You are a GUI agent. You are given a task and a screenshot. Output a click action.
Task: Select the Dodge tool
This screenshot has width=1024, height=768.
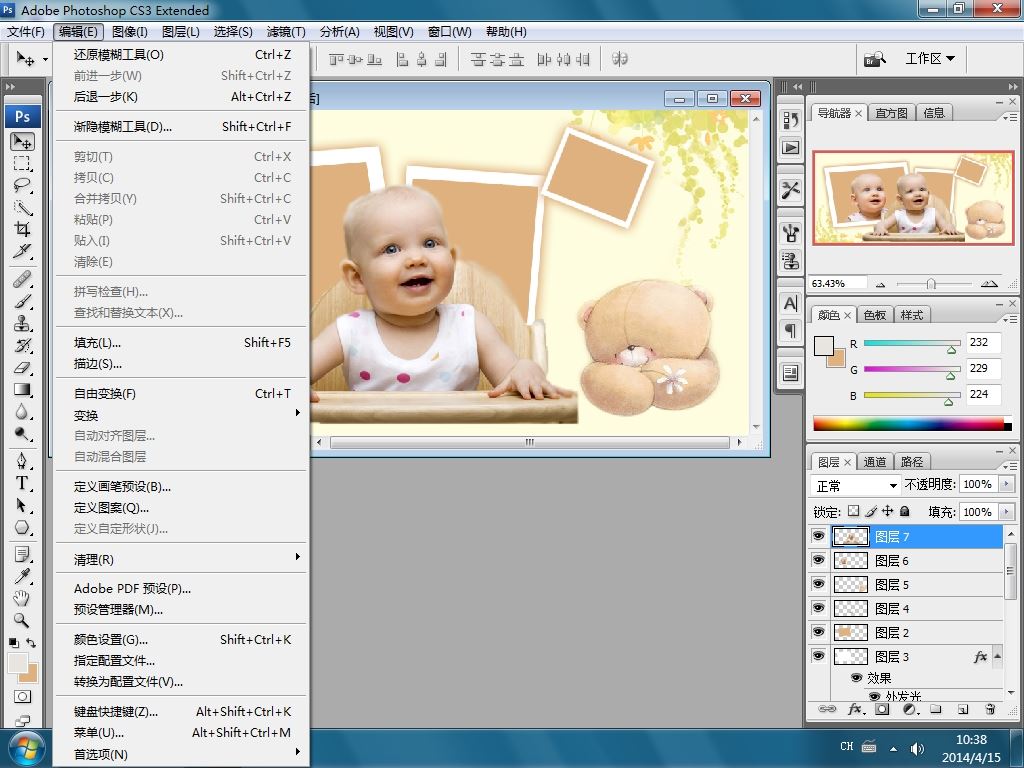[x=22, y=434]
